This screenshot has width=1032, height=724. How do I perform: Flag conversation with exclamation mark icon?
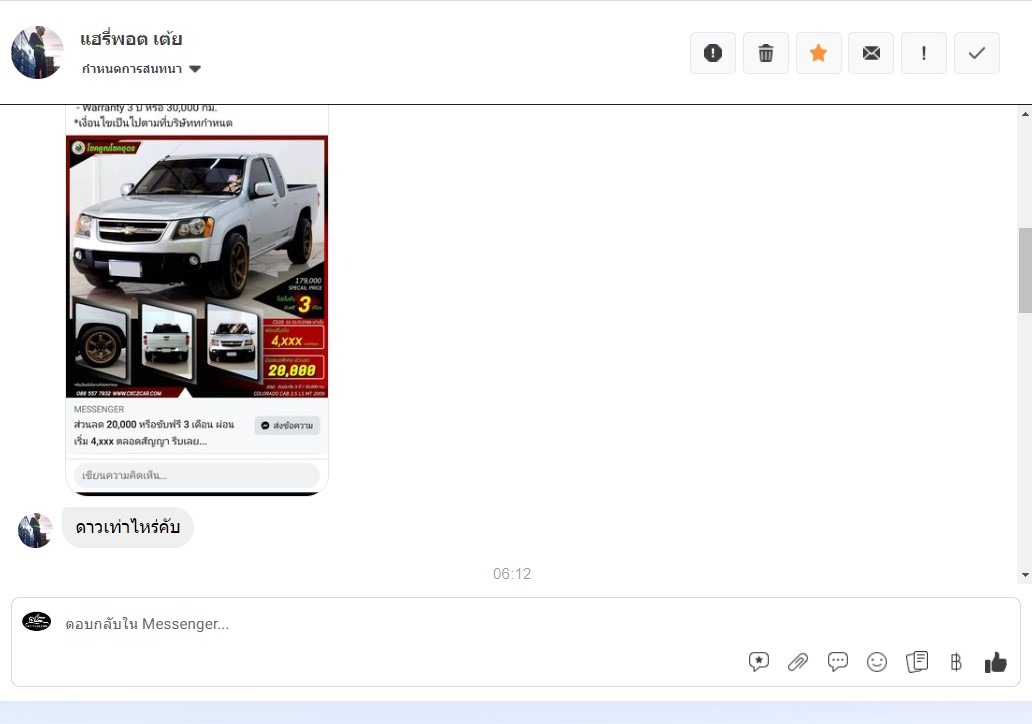[923, 53]
